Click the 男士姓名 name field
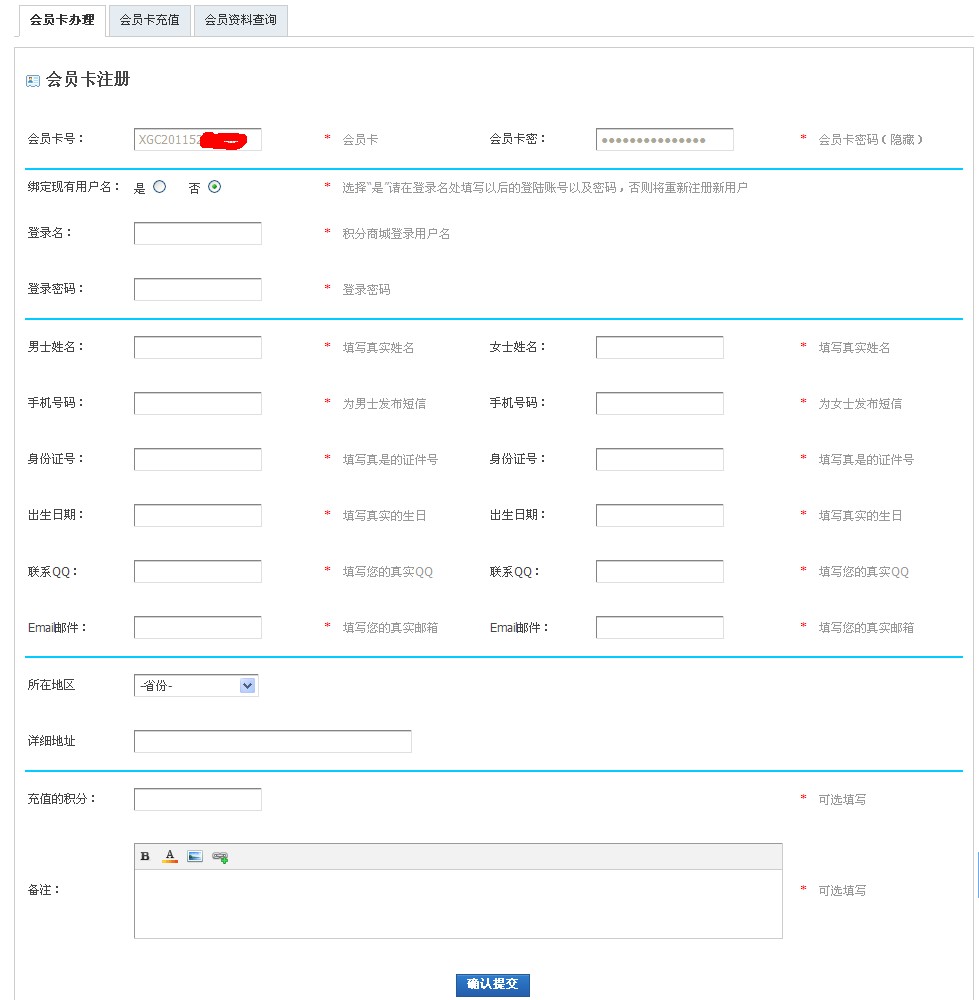The width and height of the screenshot is (979, 1000). [196, 346]
